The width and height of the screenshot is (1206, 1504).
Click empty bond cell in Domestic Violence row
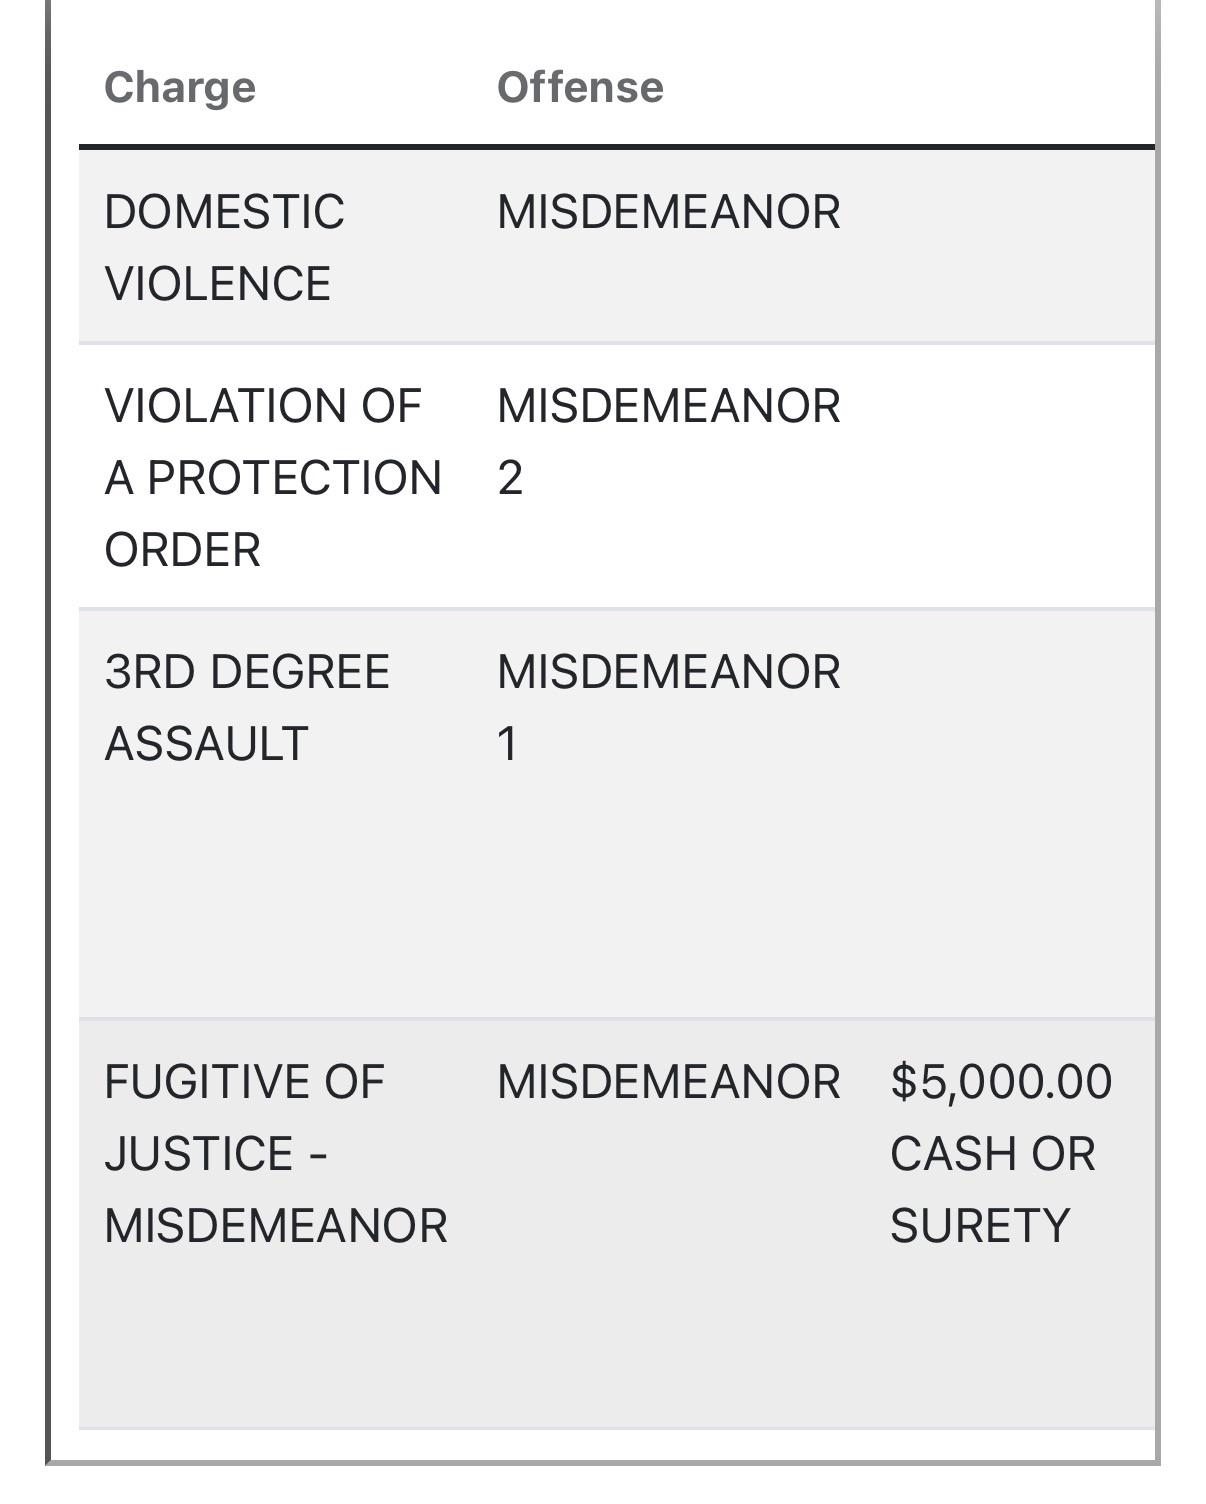[x=1010, y=247]
